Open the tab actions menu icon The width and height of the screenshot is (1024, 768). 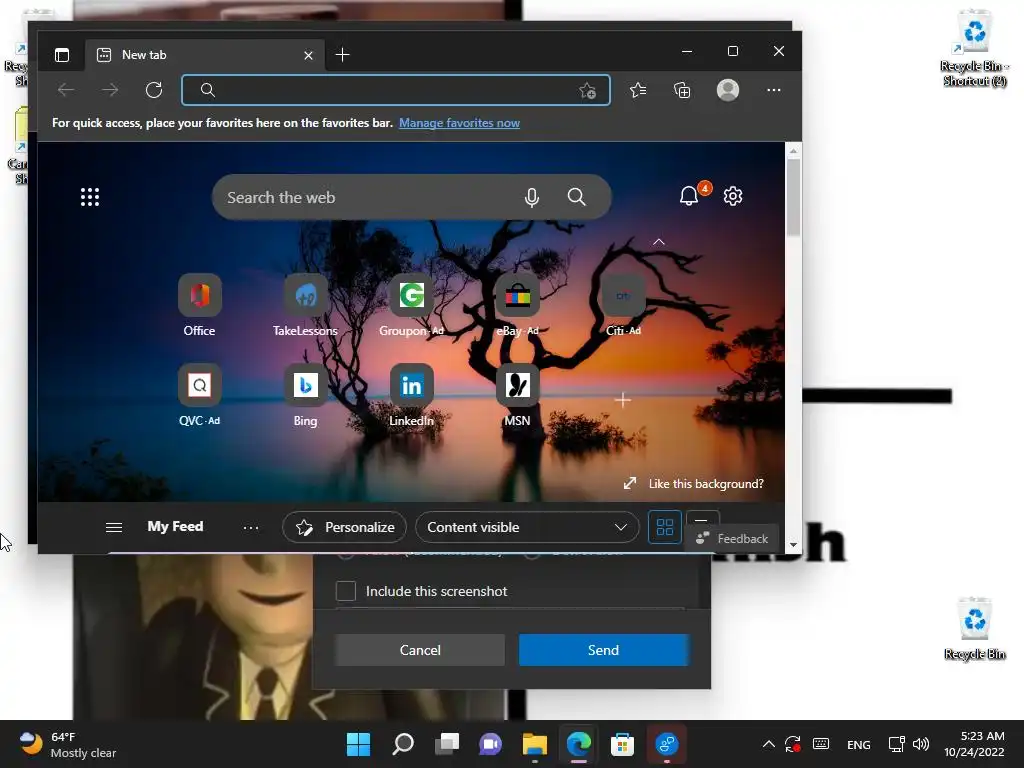click(x=62, y=55)
